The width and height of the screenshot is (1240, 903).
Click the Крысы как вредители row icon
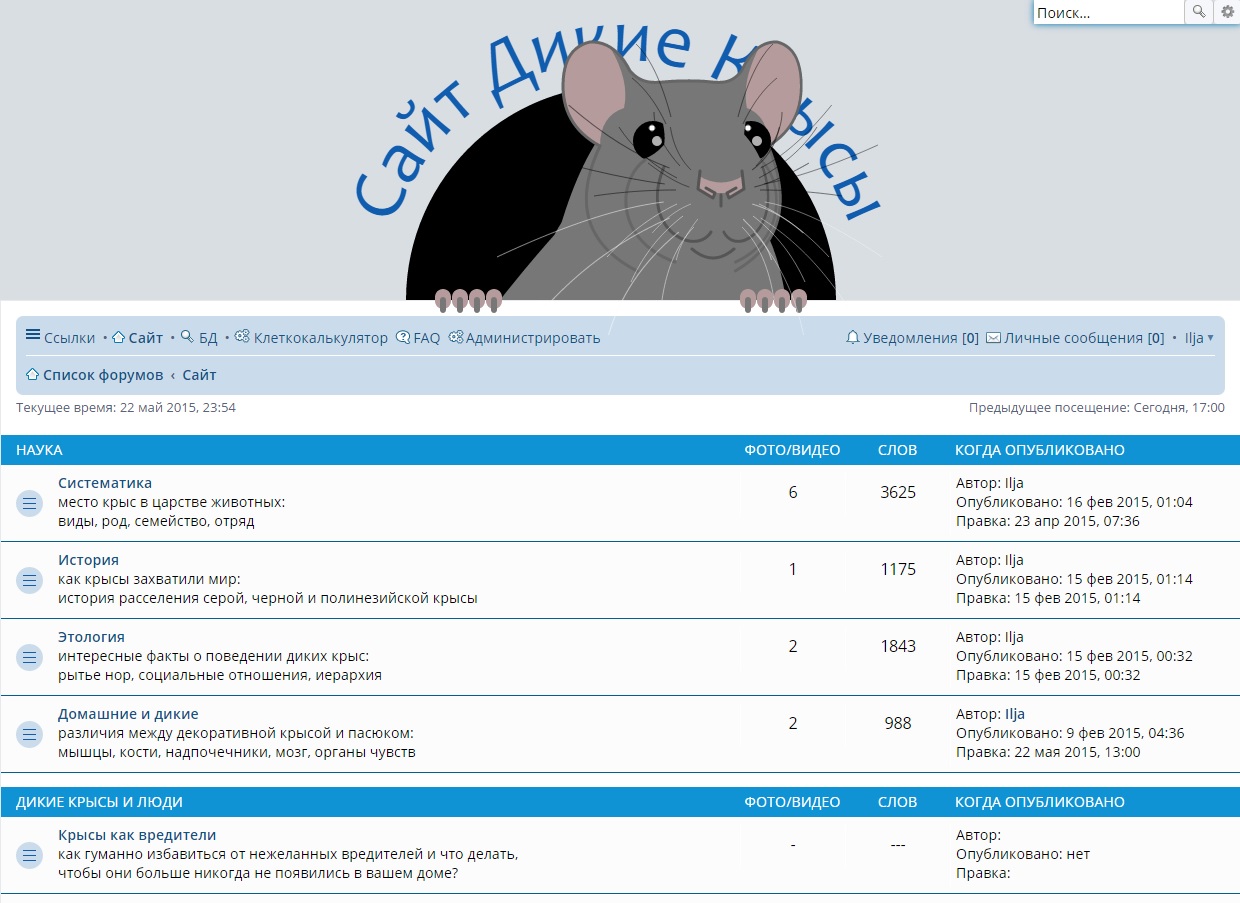(29, 855)
